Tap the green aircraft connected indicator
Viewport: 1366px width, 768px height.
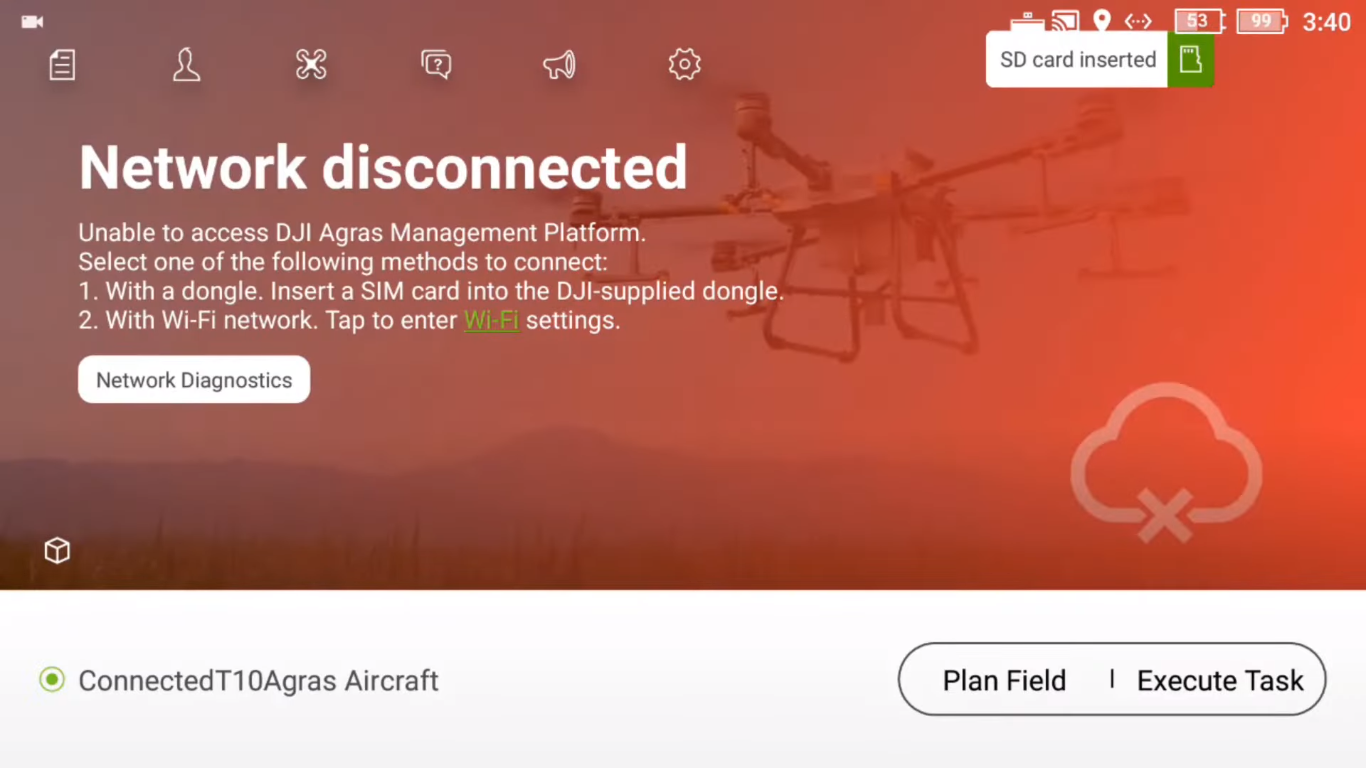point(52,680)
